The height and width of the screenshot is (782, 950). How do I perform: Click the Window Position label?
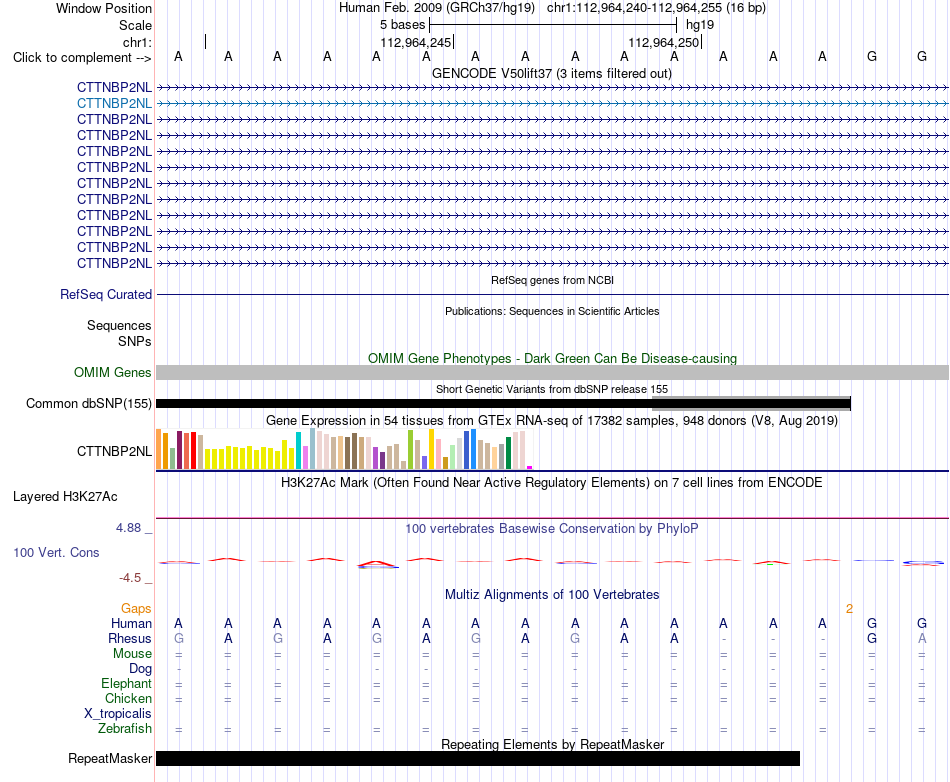[104, 8]
